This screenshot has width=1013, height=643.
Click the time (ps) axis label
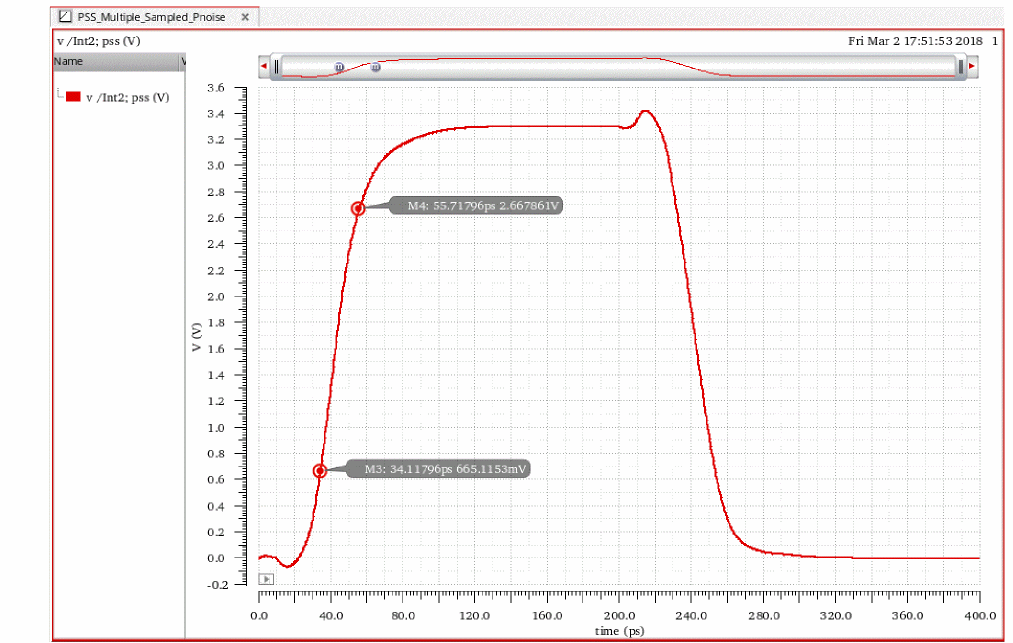(618, 631)
